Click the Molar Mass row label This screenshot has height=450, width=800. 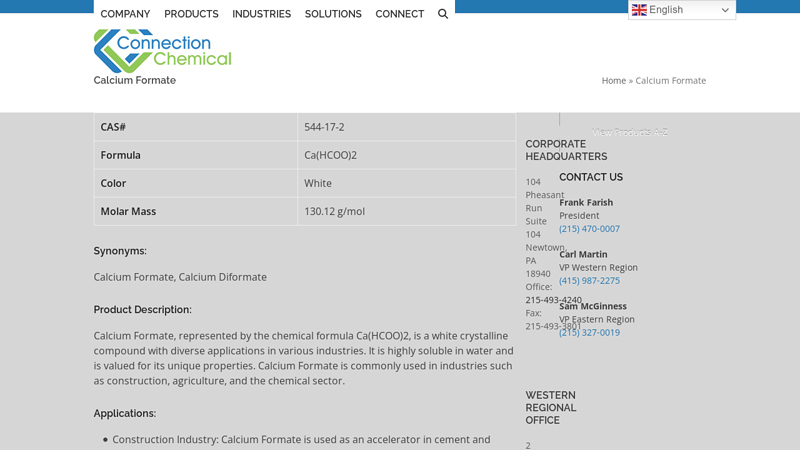128,211
